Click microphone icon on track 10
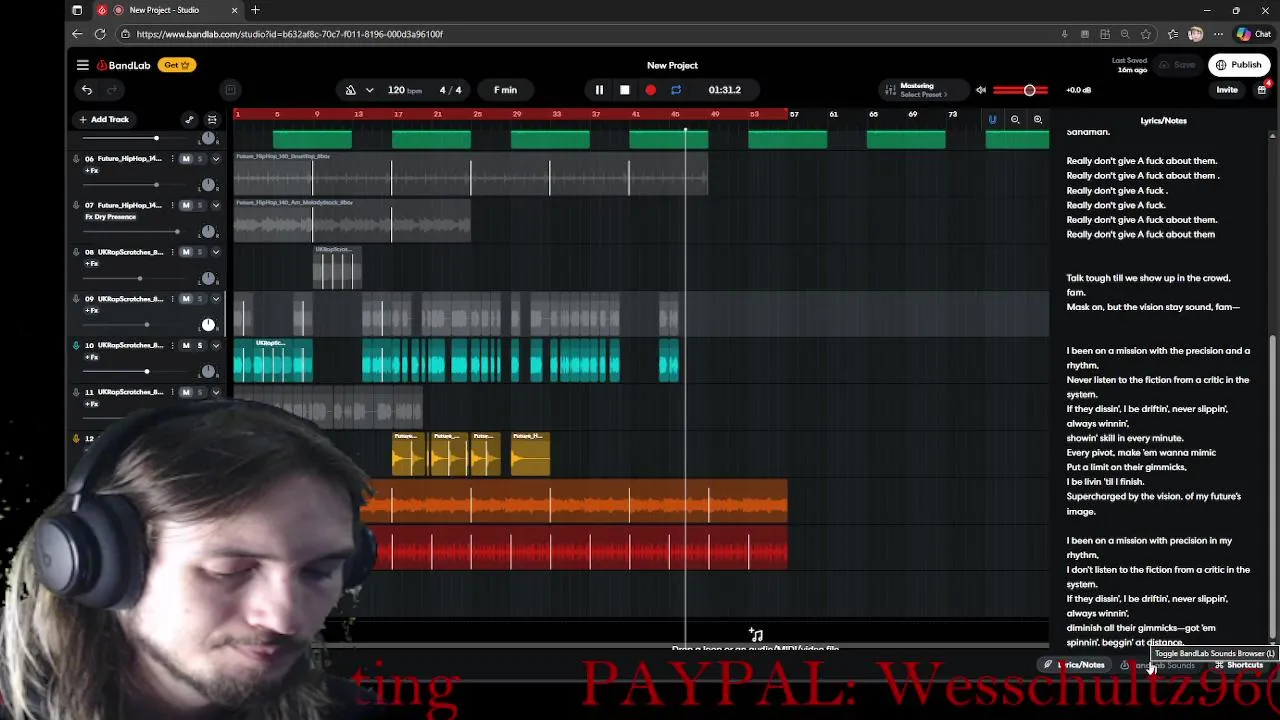 pos(76,345)
